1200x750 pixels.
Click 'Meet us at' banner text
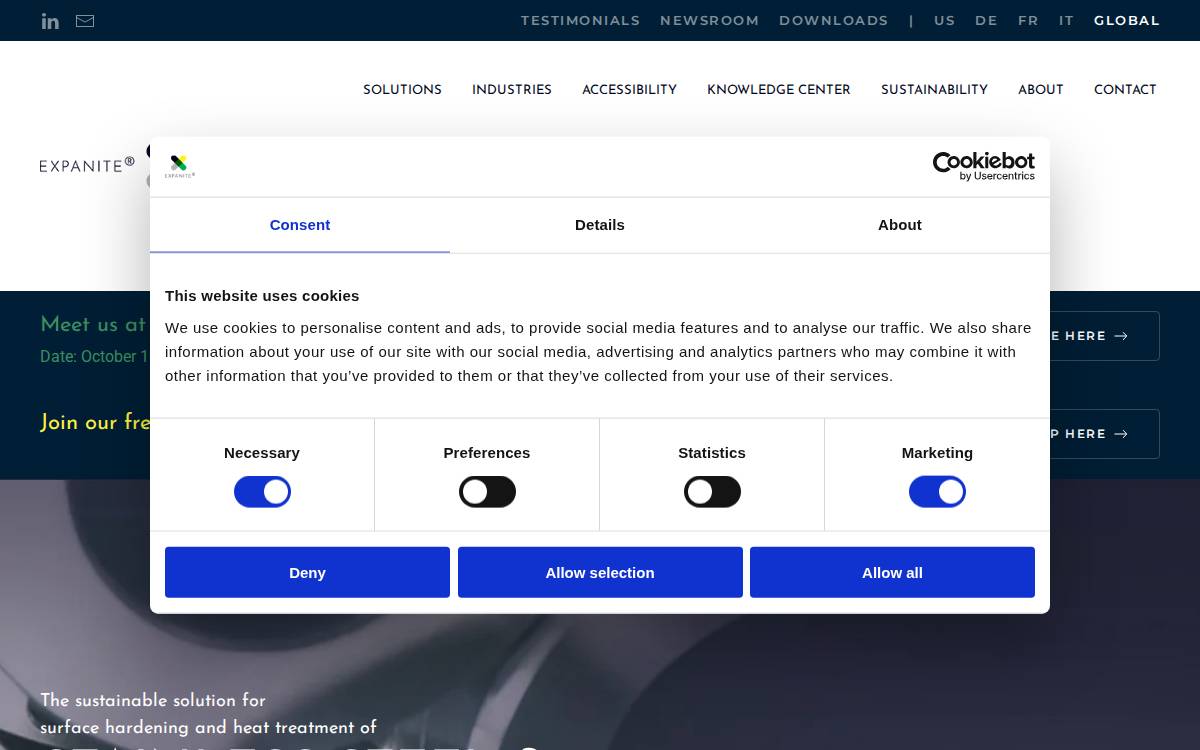94,324
